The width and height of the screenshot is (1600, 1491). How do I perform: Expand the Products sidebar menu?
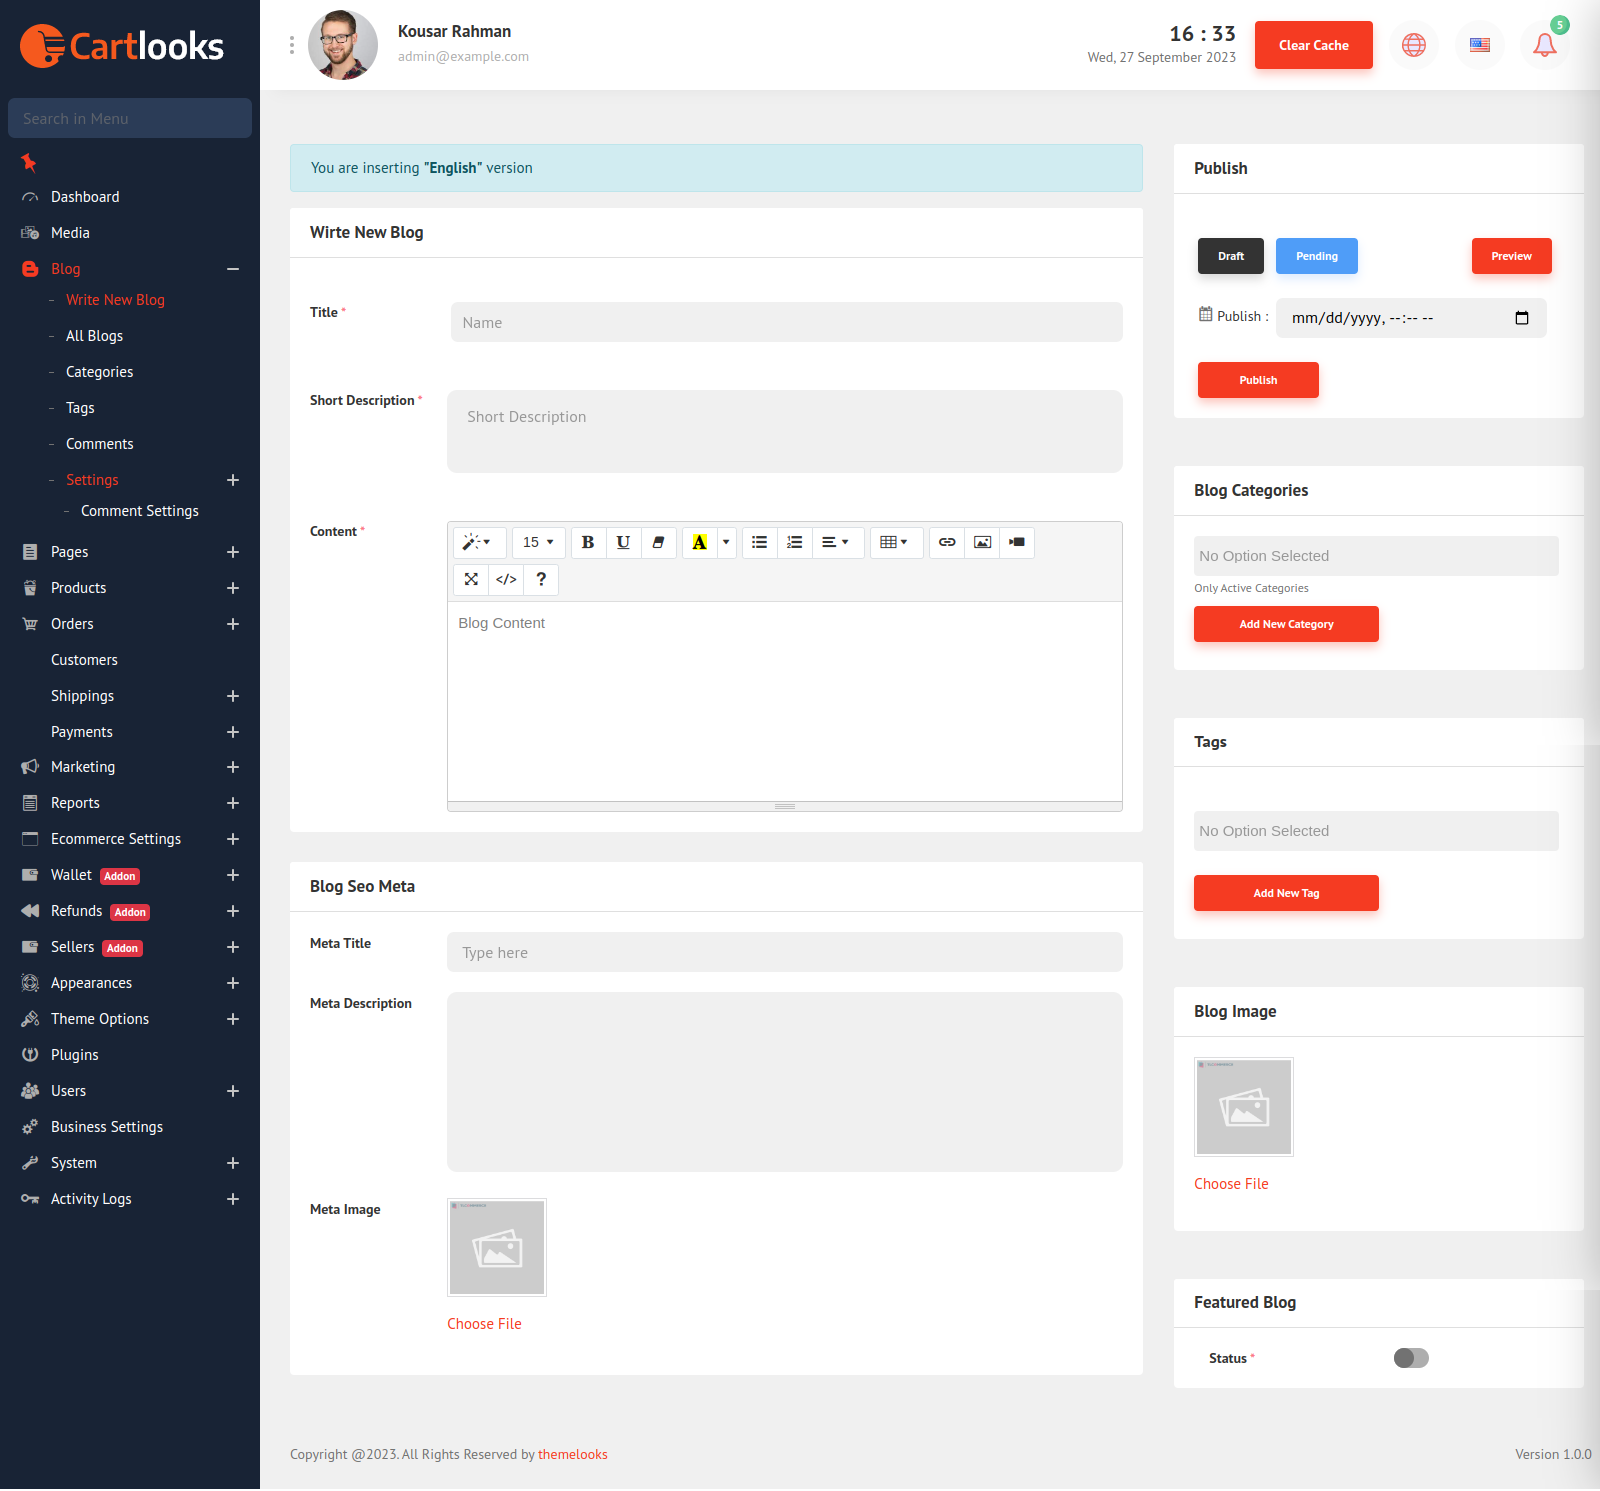pyautogui.click(x=233, y=588)
